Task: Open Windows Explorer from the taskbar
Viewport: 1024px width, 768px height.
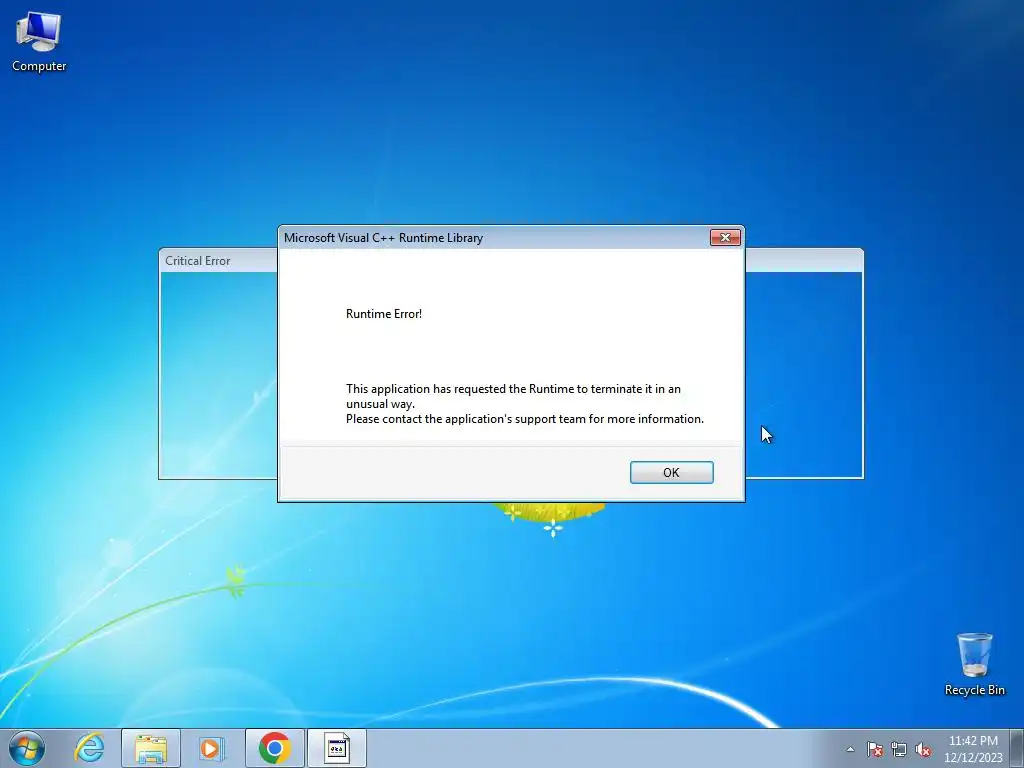Action: 151,748
